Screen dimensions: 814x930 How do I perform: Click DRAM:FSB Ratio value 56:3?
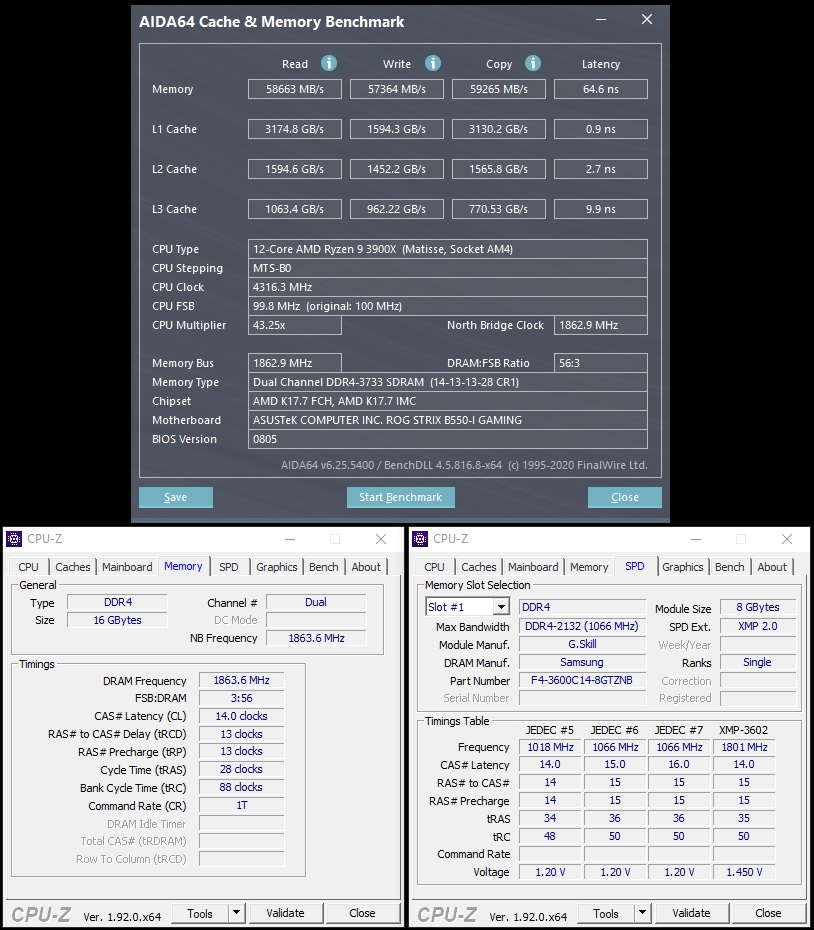pyautogui.click(x=601, y=363)
